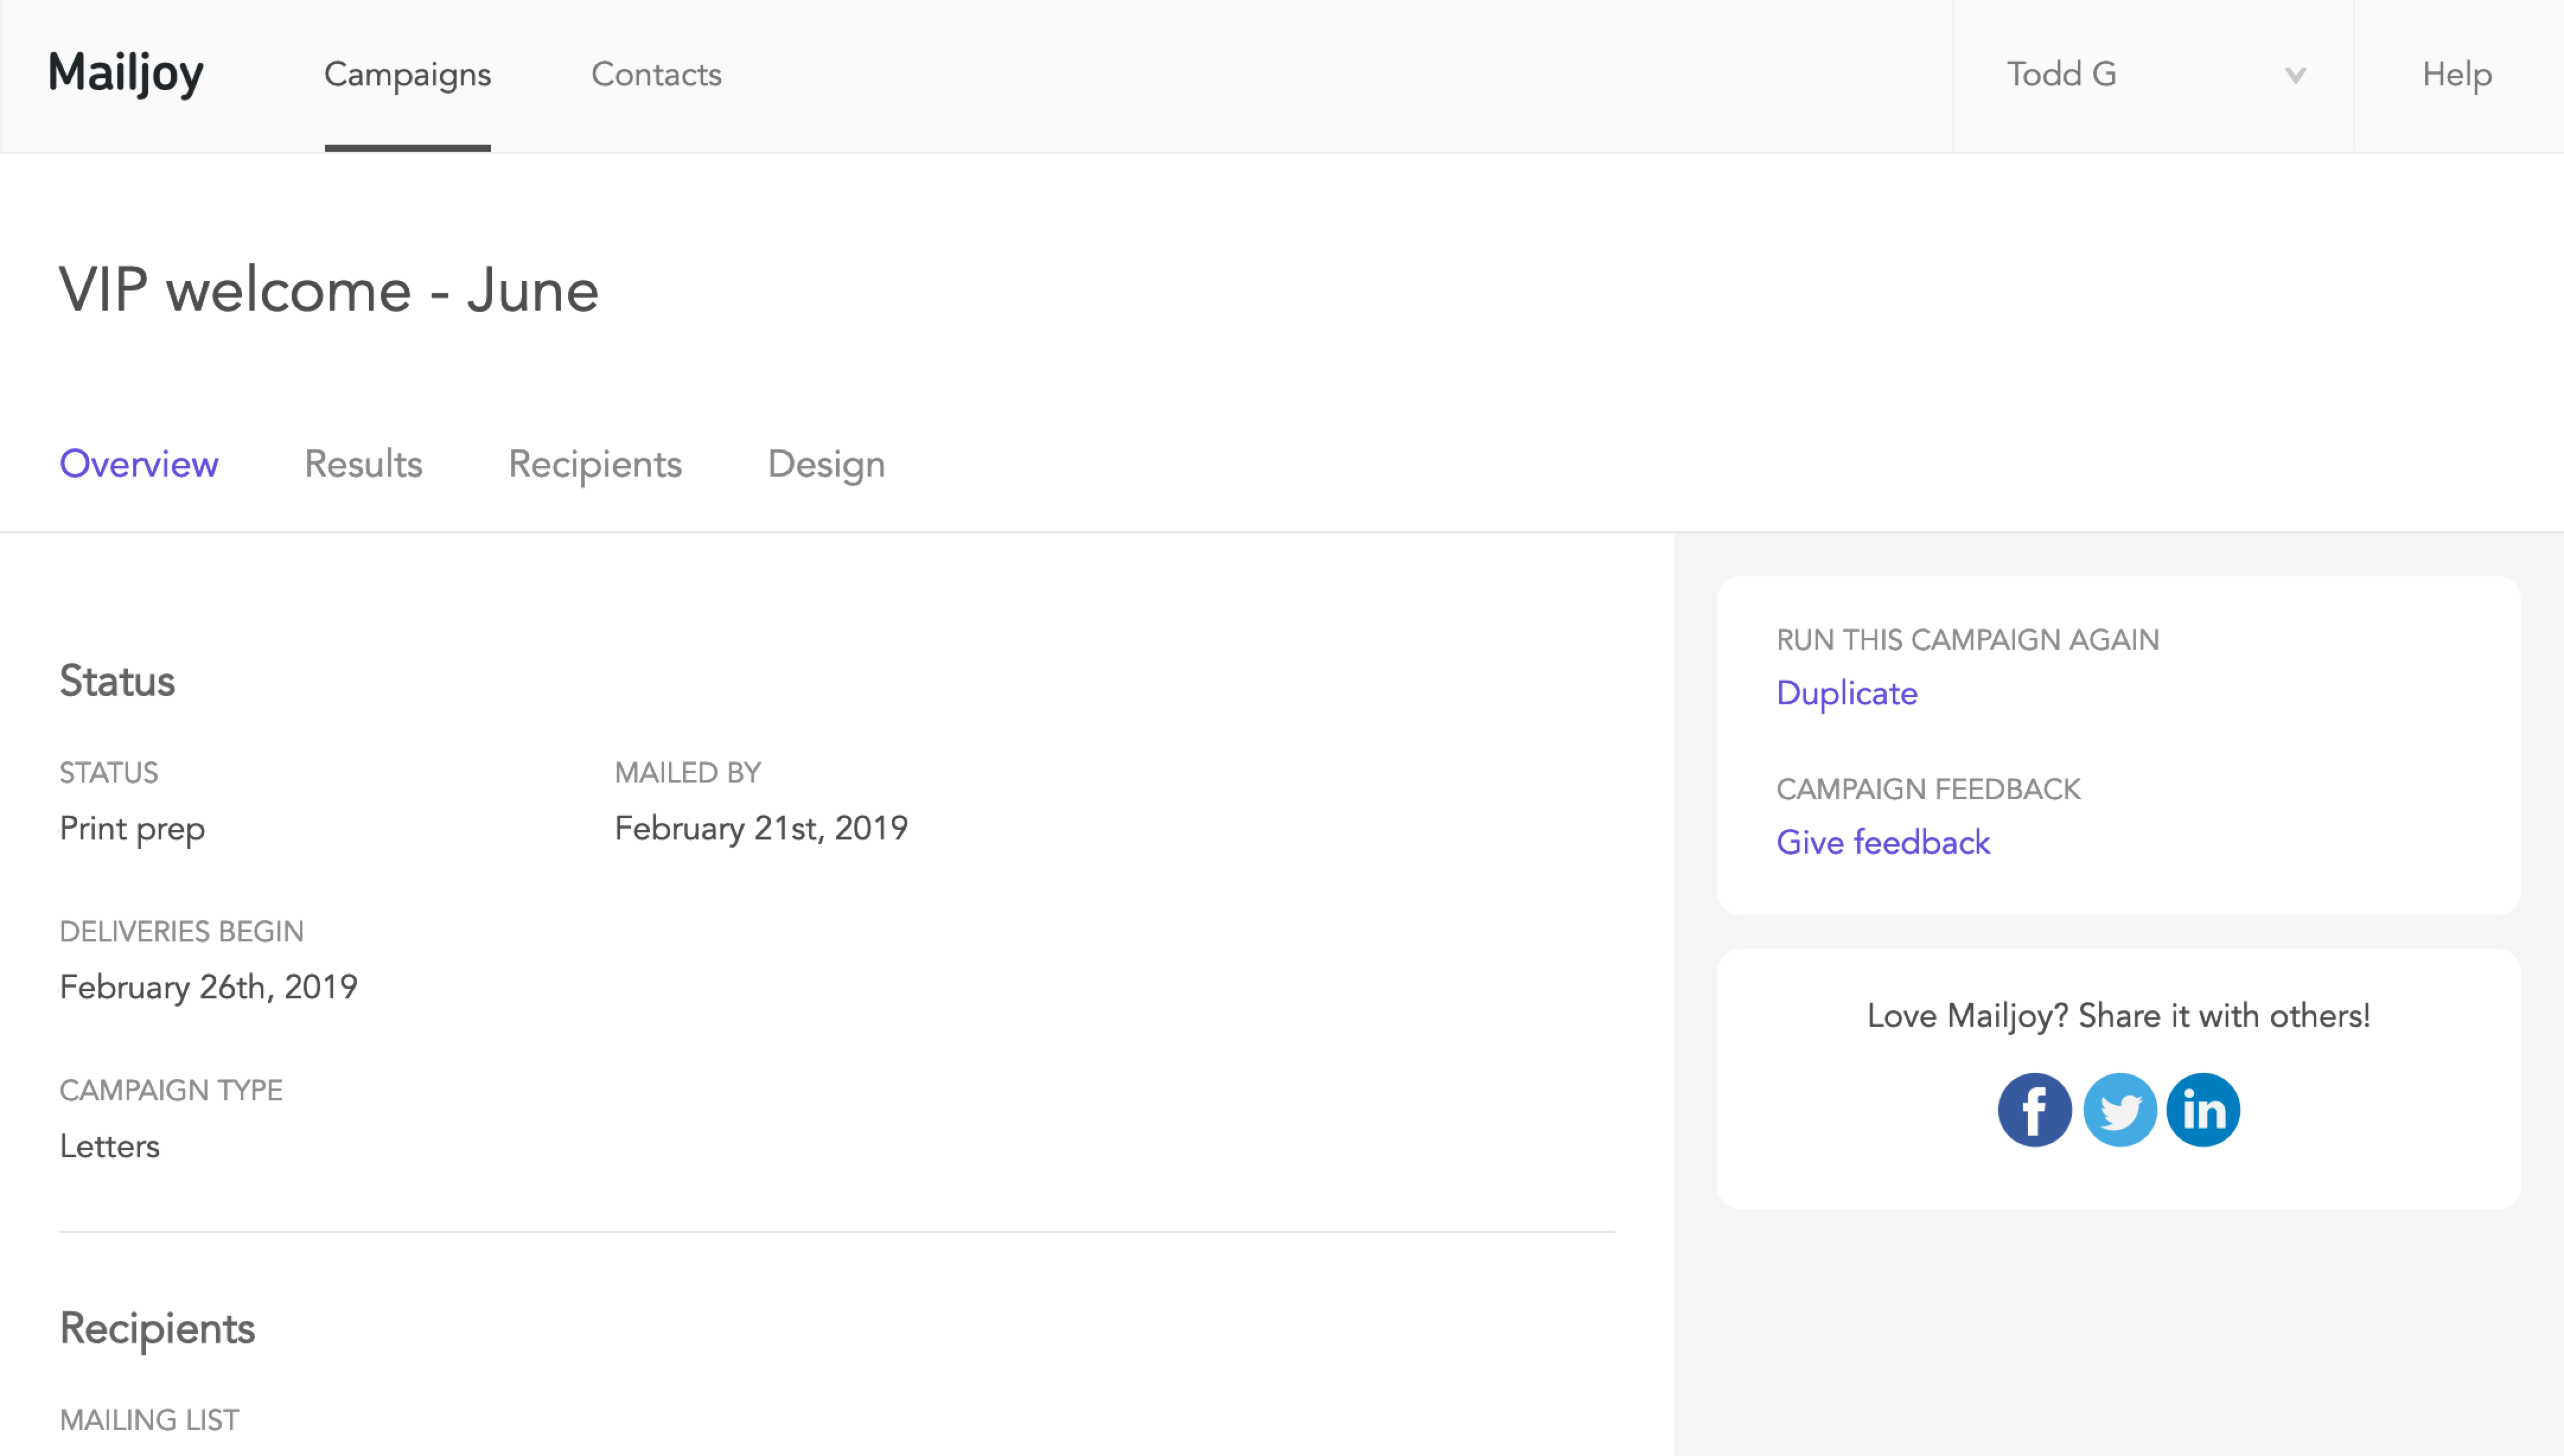The image size is (2564, 1456).
Task: Expand the campaign type field
Action: click(x=109, y=1146)
